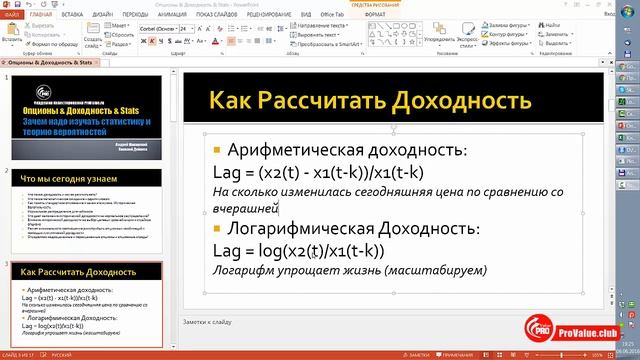
Task: Open the font color dropdown arrow
Action: tap(222, 41)
